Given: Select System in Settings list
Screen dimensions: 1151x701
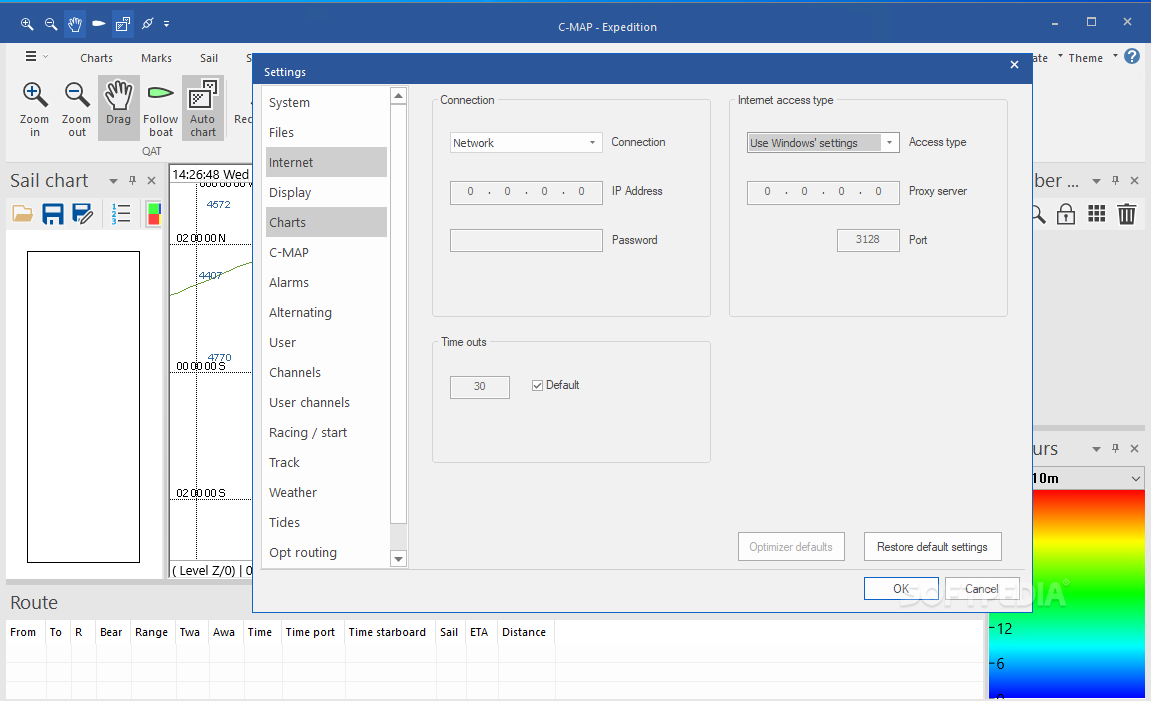Looking at the screenshot, I should coord(326,103).
